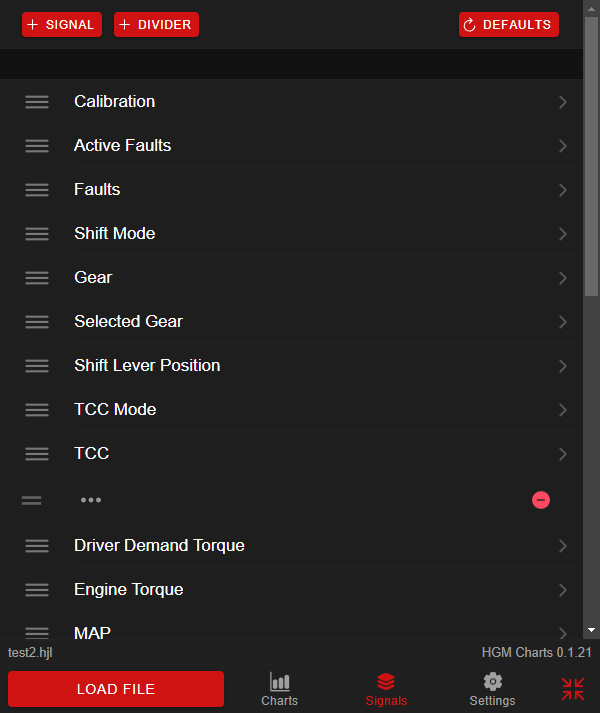Open the Selected Gear chevron arrow
Image resolution: width=600 pixels, height=713 pixels.
563,322
